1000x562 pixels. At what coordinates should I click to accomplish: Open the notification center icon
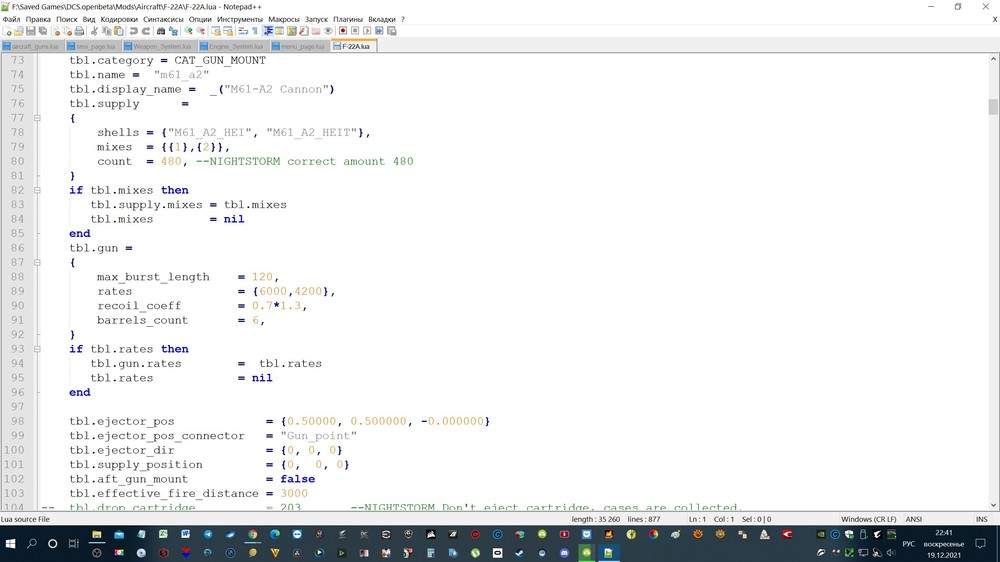coord(981,544)
